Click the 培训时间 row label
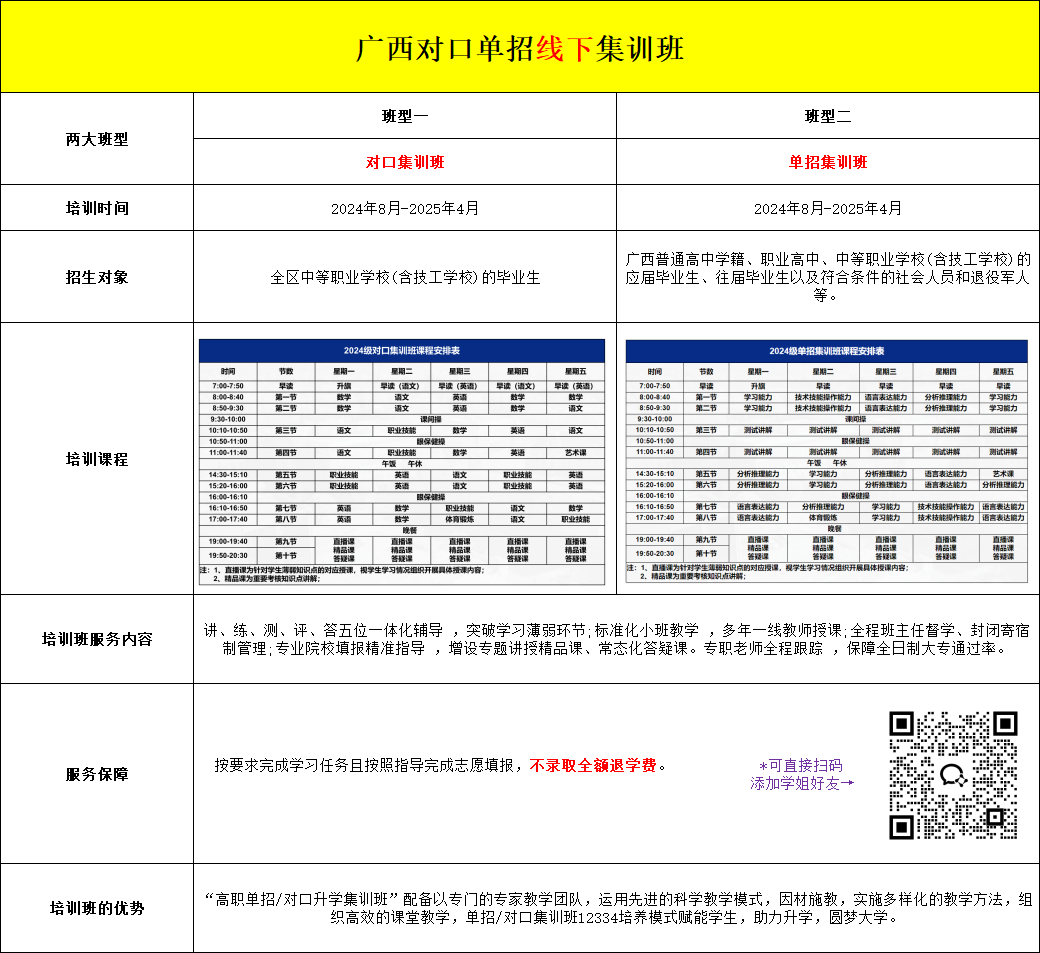The image size is (1040, 953). 96,207
